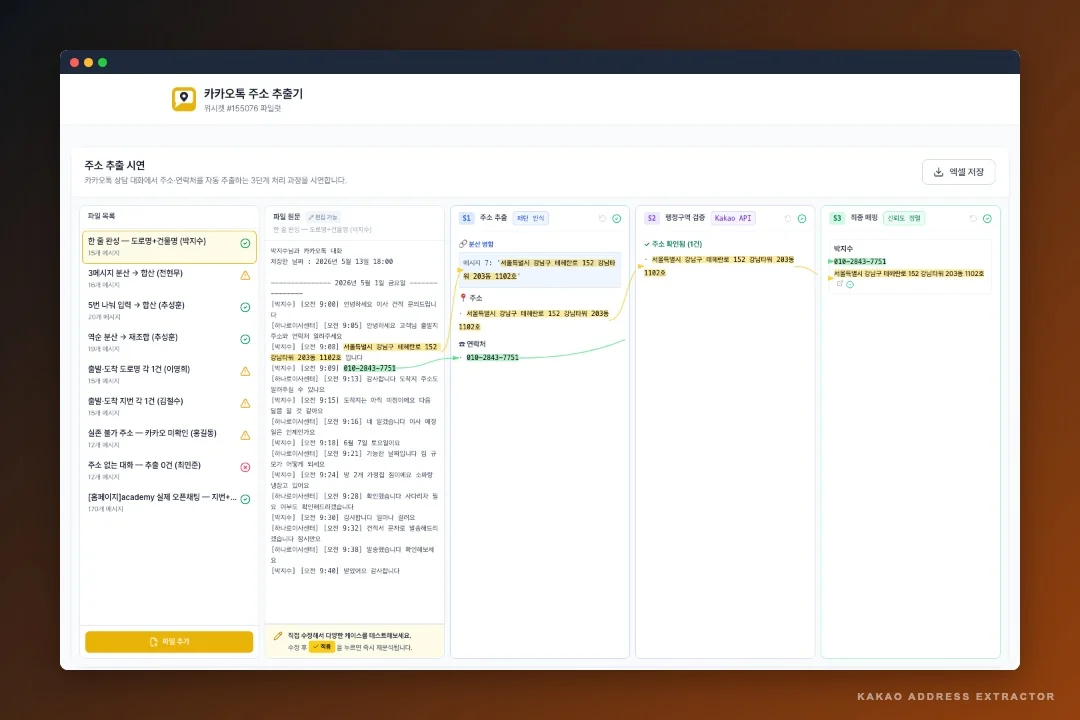This screenshot has height=720, width=1080.
Task: Click the validated address in S2 panel
Action: click(719, 266)
